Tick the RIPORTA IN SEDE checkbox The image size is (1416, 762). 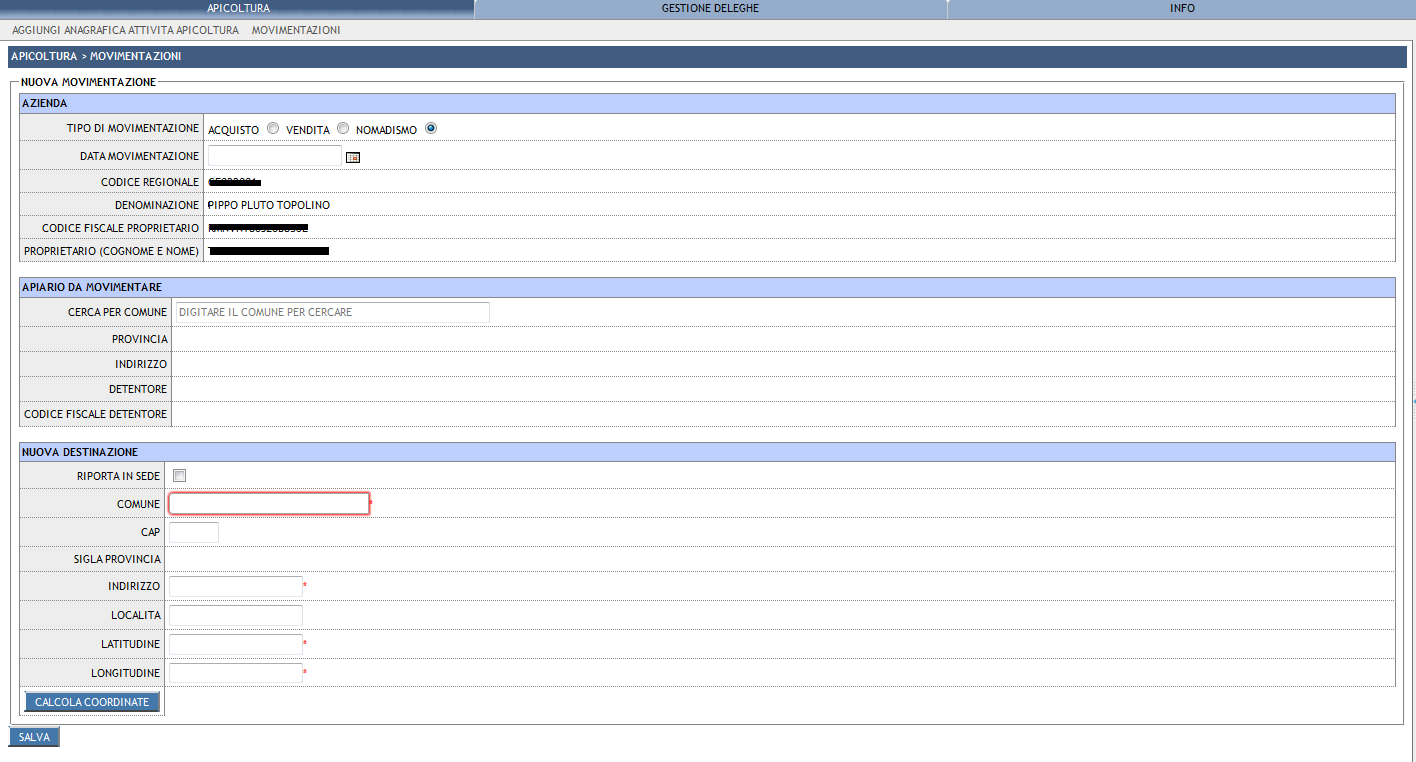click(180, 475)
